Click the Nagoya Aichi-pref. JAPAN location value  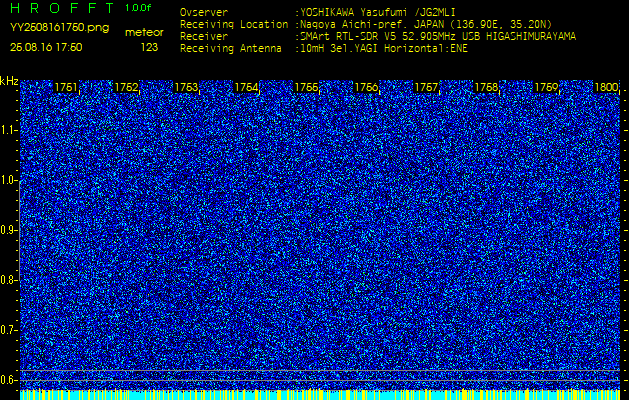click(425, 24)
